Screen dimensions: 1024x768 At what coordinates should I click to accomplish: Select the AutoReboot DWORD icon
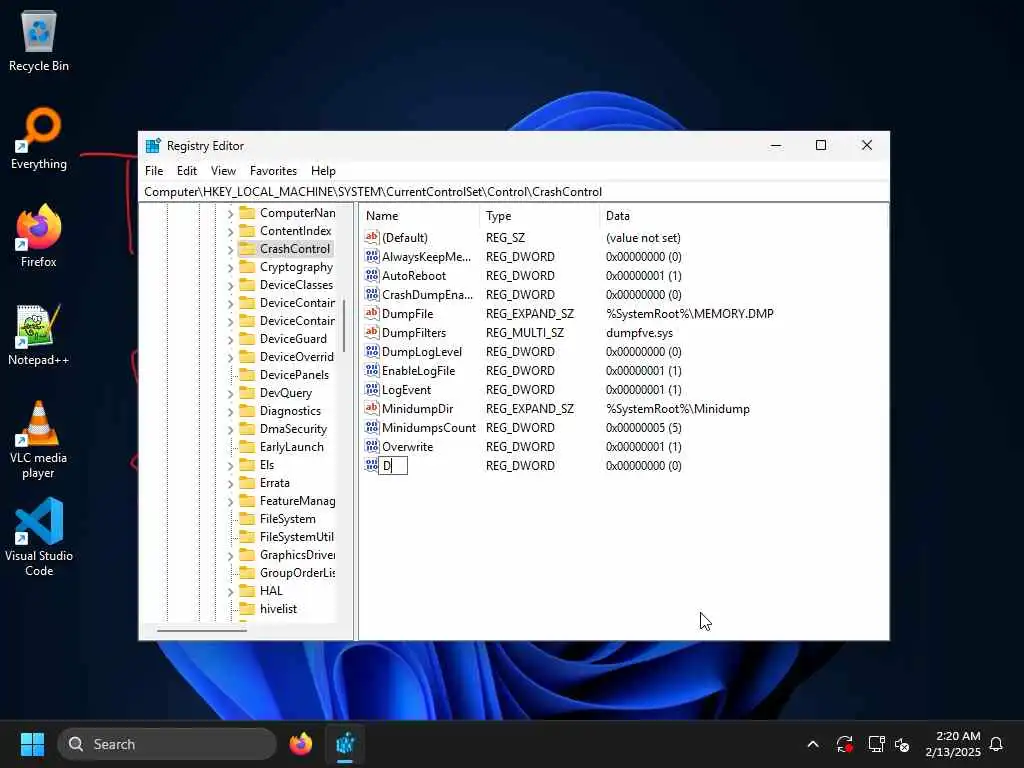pos(372,275)
